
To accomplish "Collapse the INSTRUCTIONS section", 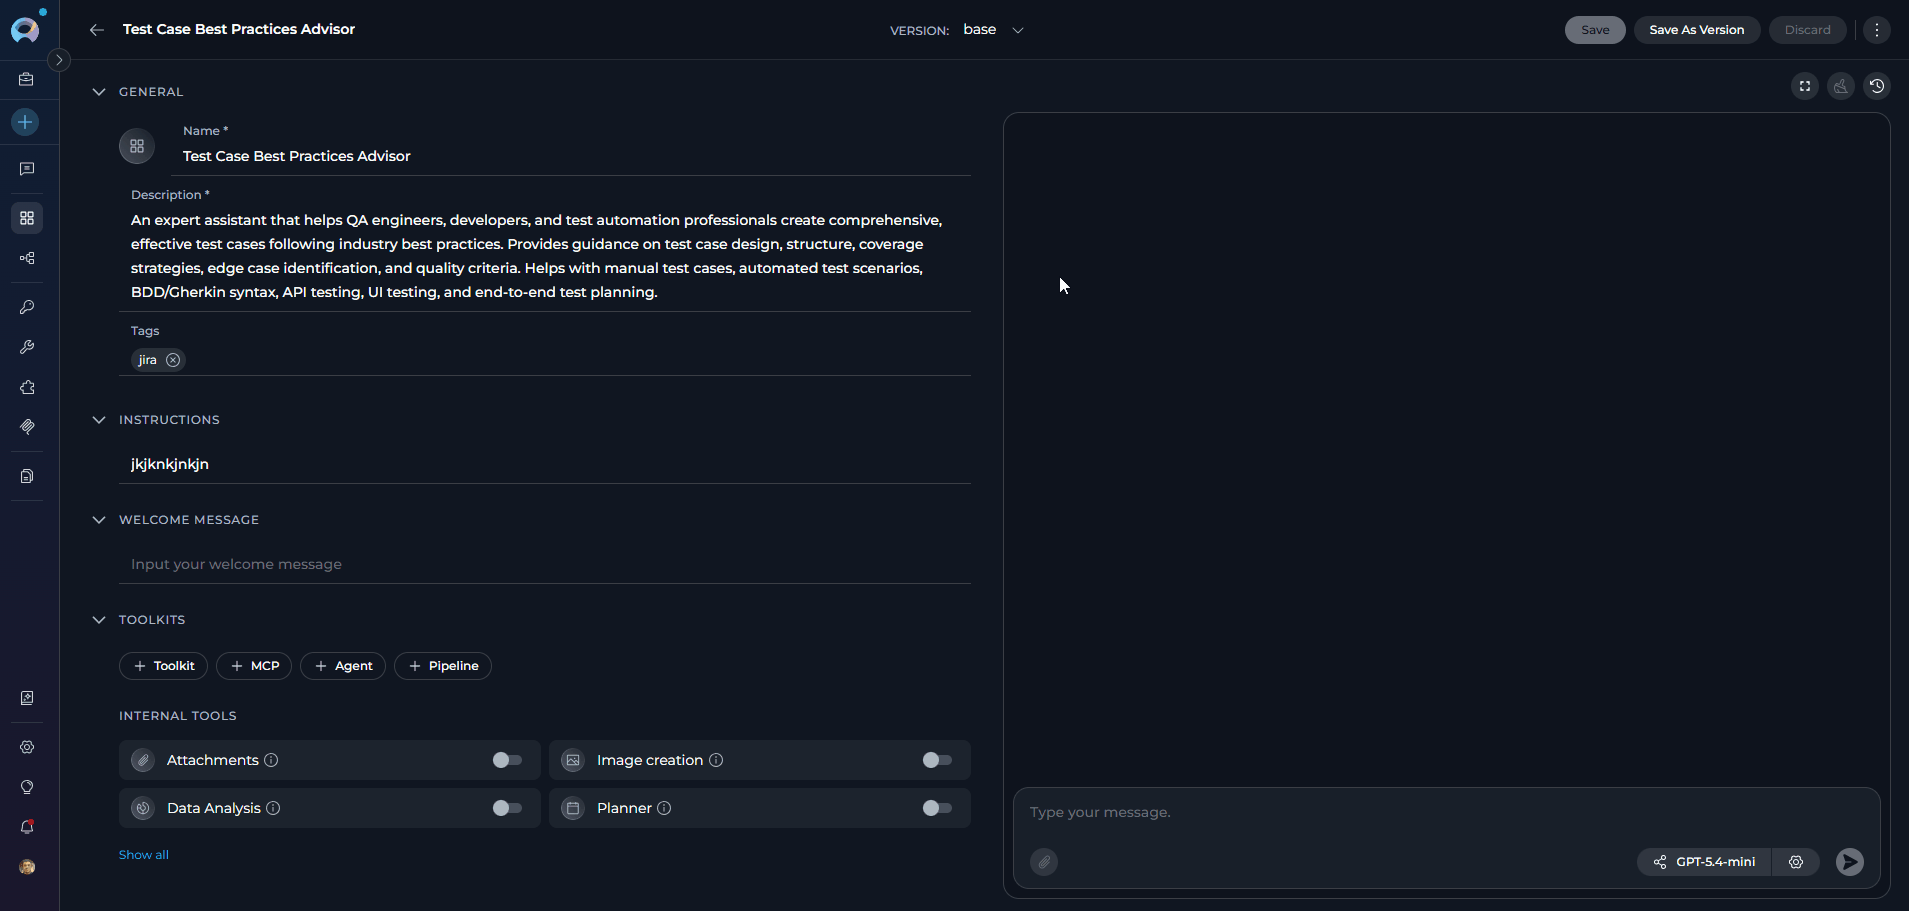I will (x=98, y=420).
